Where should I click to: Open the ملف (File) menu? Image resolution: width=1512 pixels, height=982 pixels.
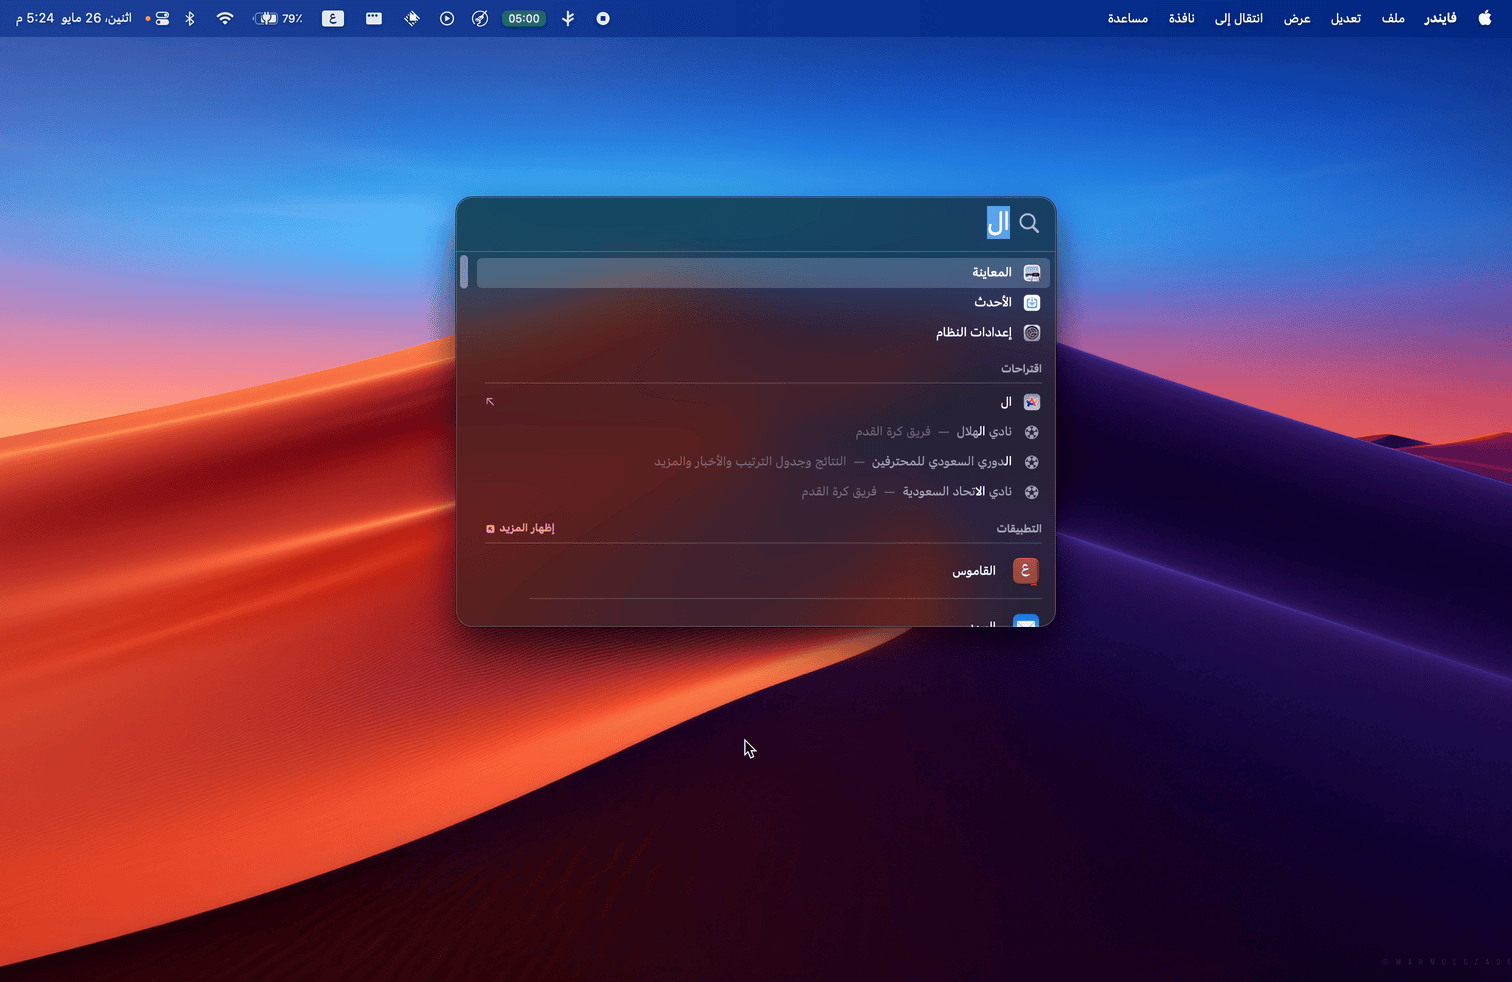(x=1393, y=18)
